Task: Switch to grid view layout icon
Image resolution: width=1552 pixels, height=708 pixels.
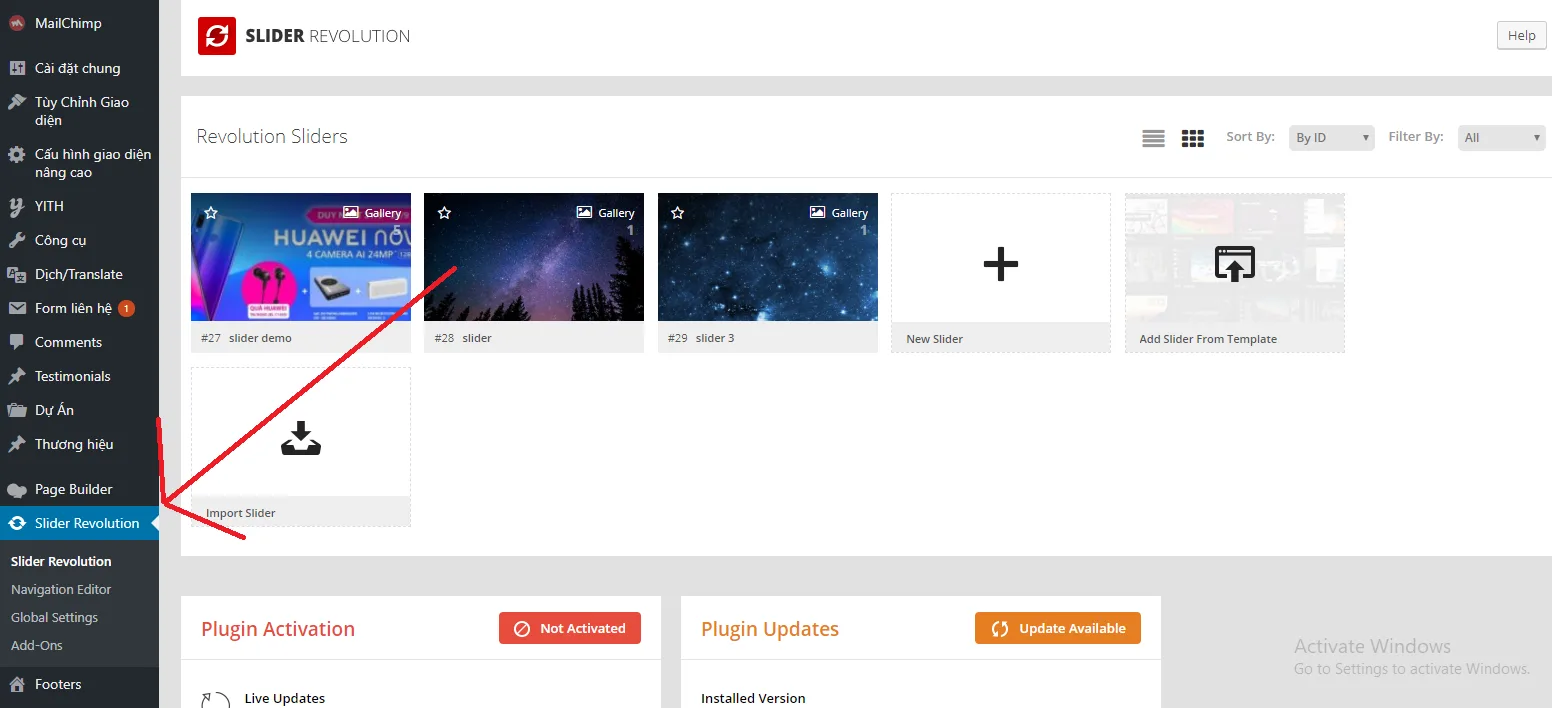Action: 1192,138
